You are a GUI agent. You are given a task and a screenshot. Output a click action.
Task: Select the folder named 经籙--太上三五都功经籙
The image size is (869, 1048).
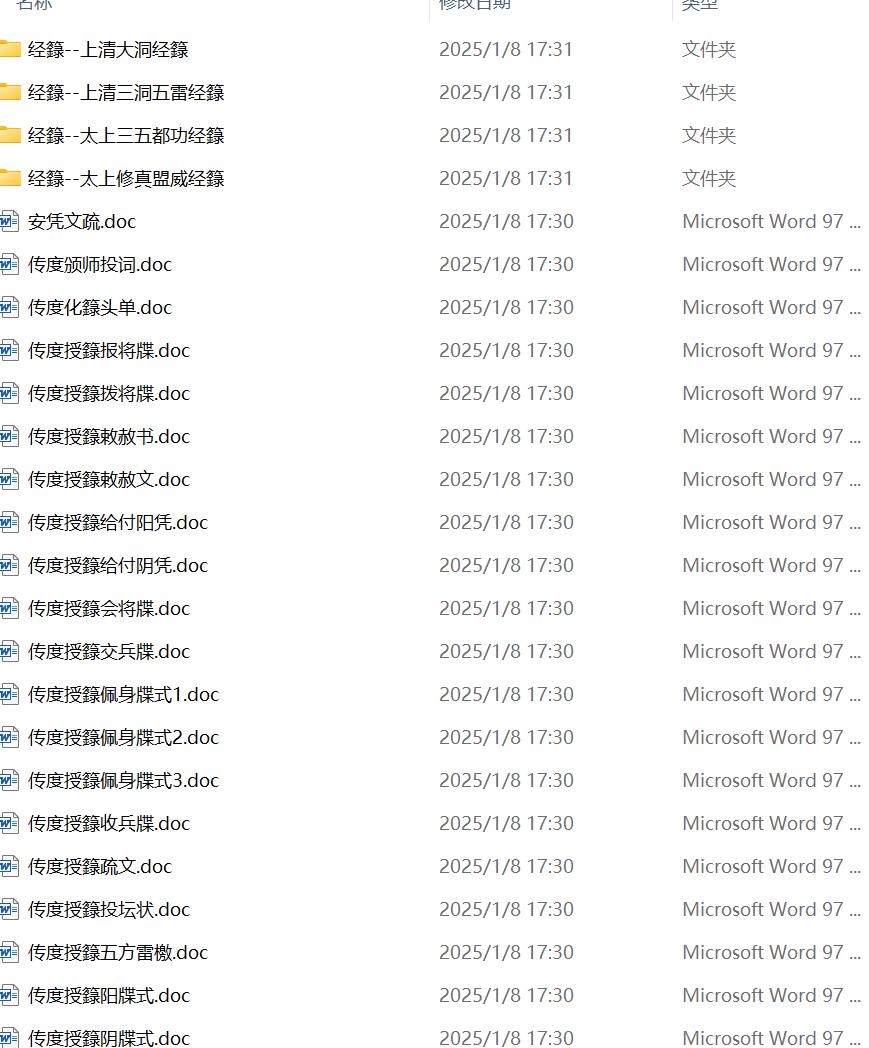coord(125,135)
